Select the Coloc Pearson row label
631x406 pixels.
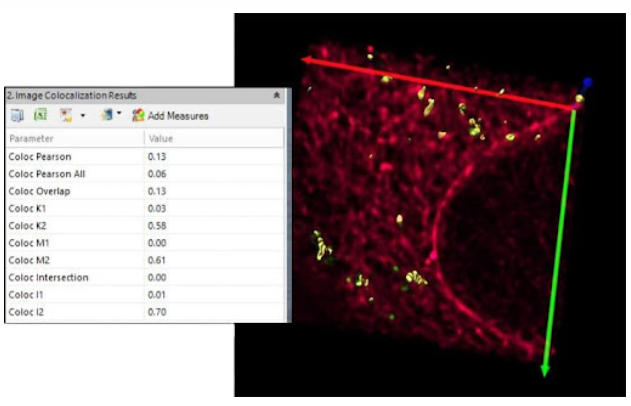(x=40, y=157)
